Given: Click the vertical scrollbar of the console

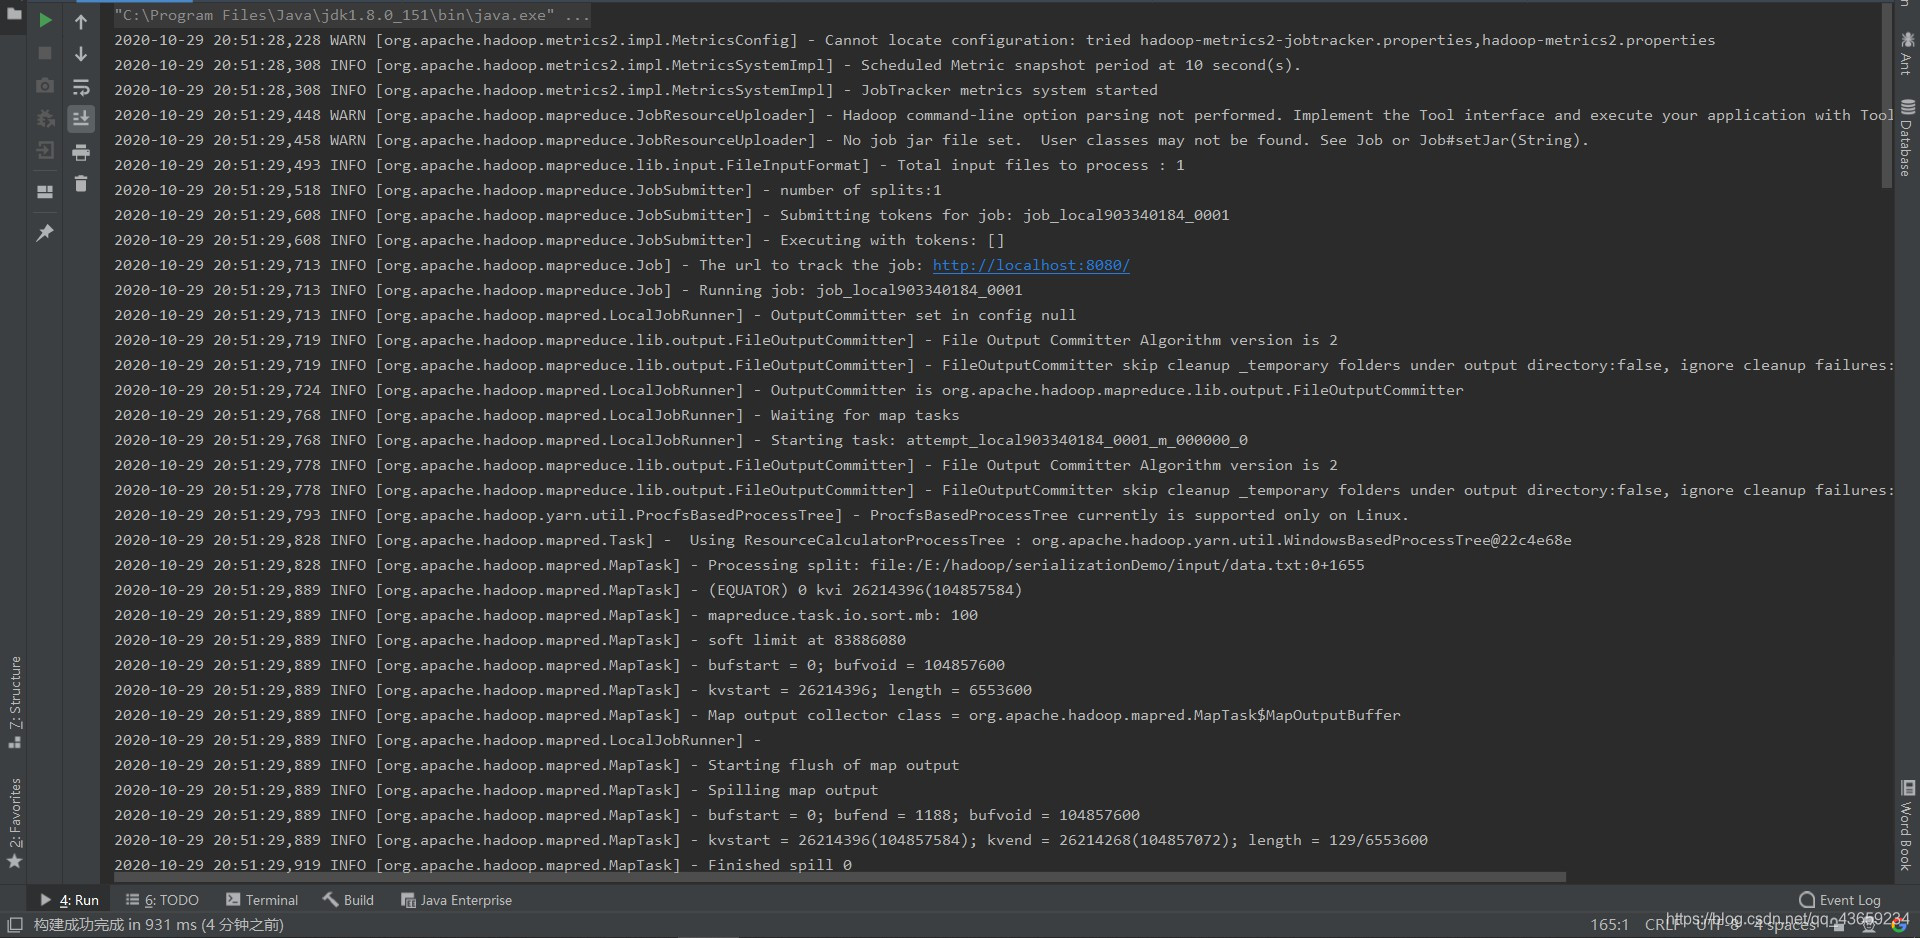Looking at the screenshot, I should [1887, 95].
